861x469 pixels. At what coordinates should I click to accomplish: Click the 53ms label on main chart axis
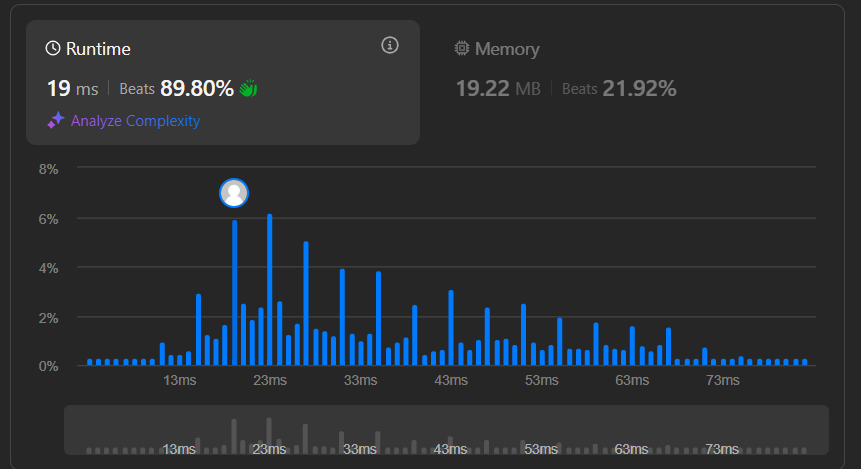tap(541, 381)
